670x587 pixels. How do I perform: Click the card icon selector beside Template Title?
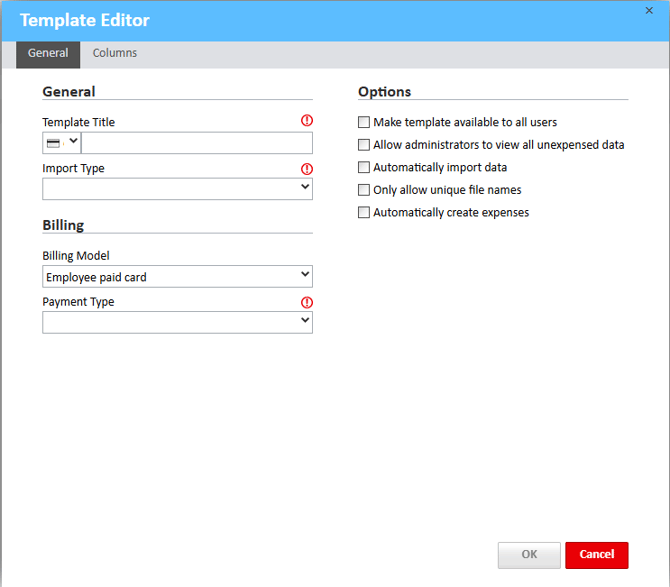(62, 143)
